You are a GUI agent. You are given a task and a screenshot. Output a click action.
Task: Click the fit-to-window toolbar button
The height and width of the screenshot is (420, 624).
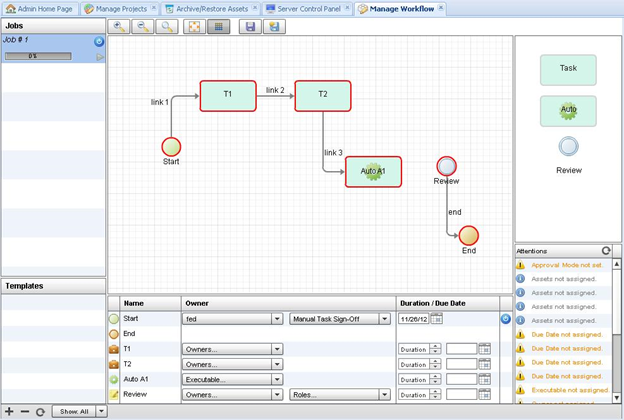tap(194, 27)
